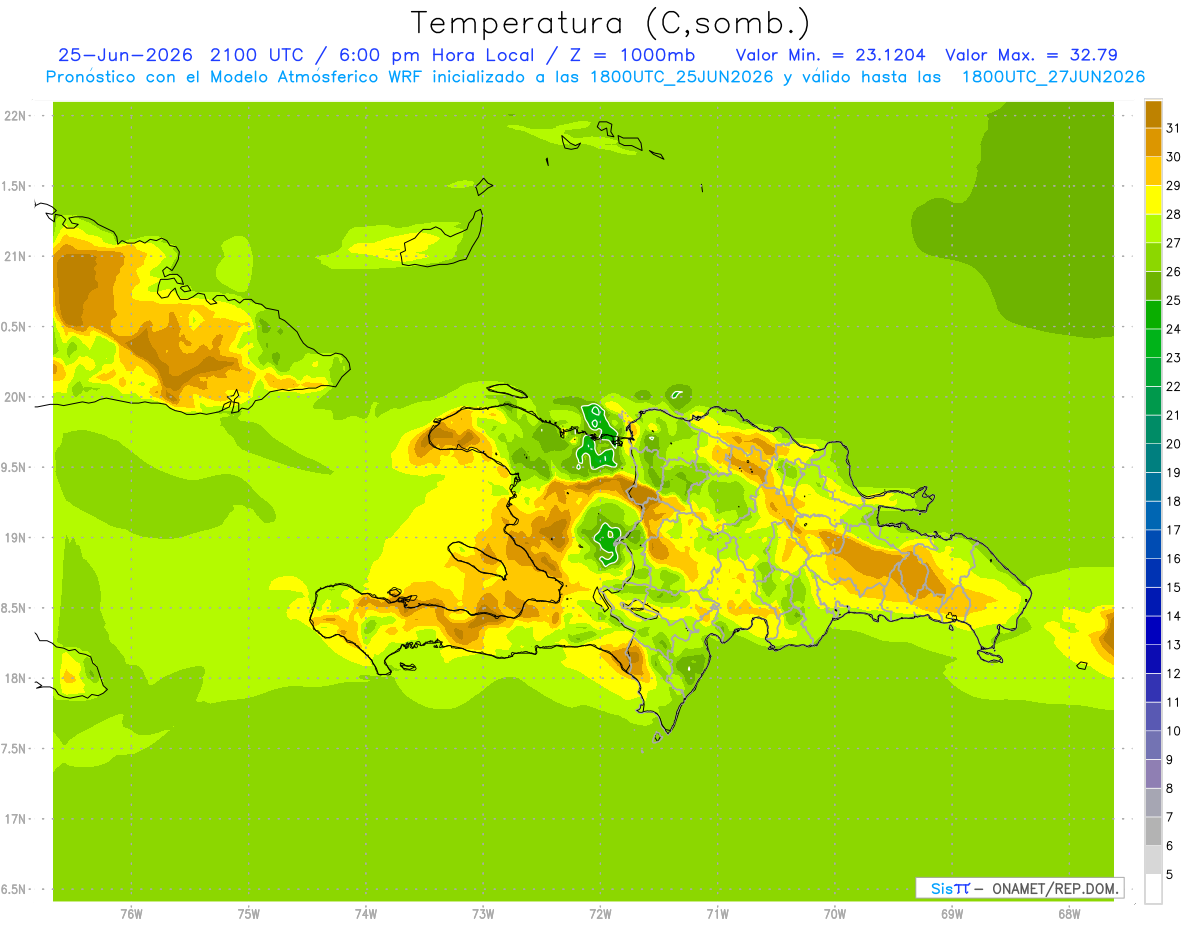Click the purple legend swatch between 8 and 9
This screenshot has height=927, width=1200.
tap(1153, 774)
